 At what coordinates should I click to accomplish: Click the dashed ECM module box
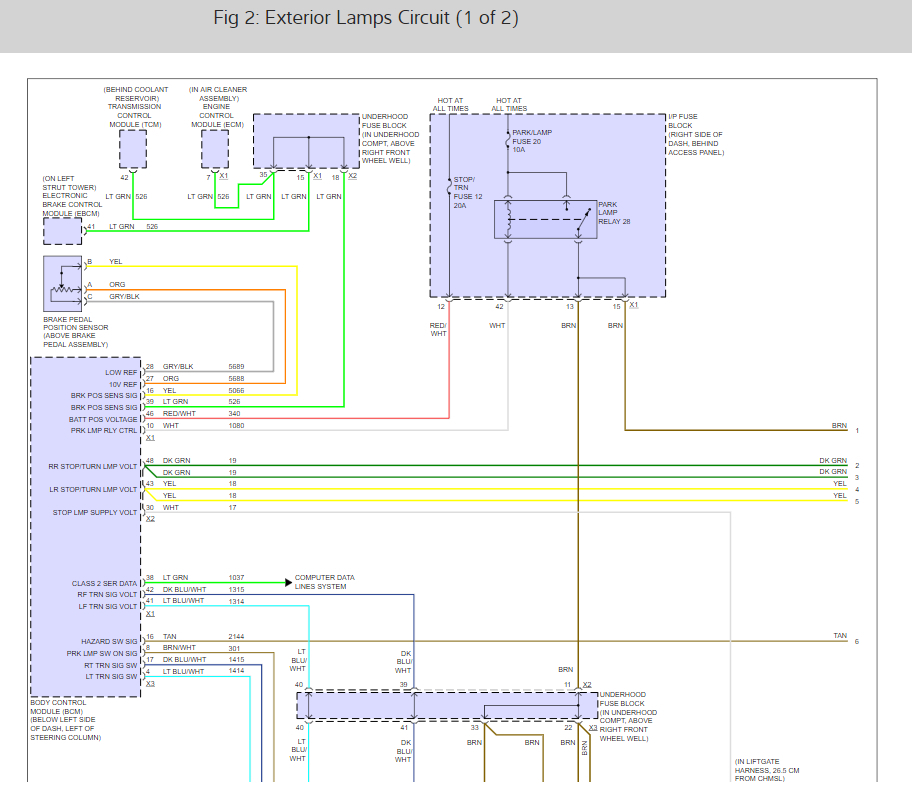[215, 149]
